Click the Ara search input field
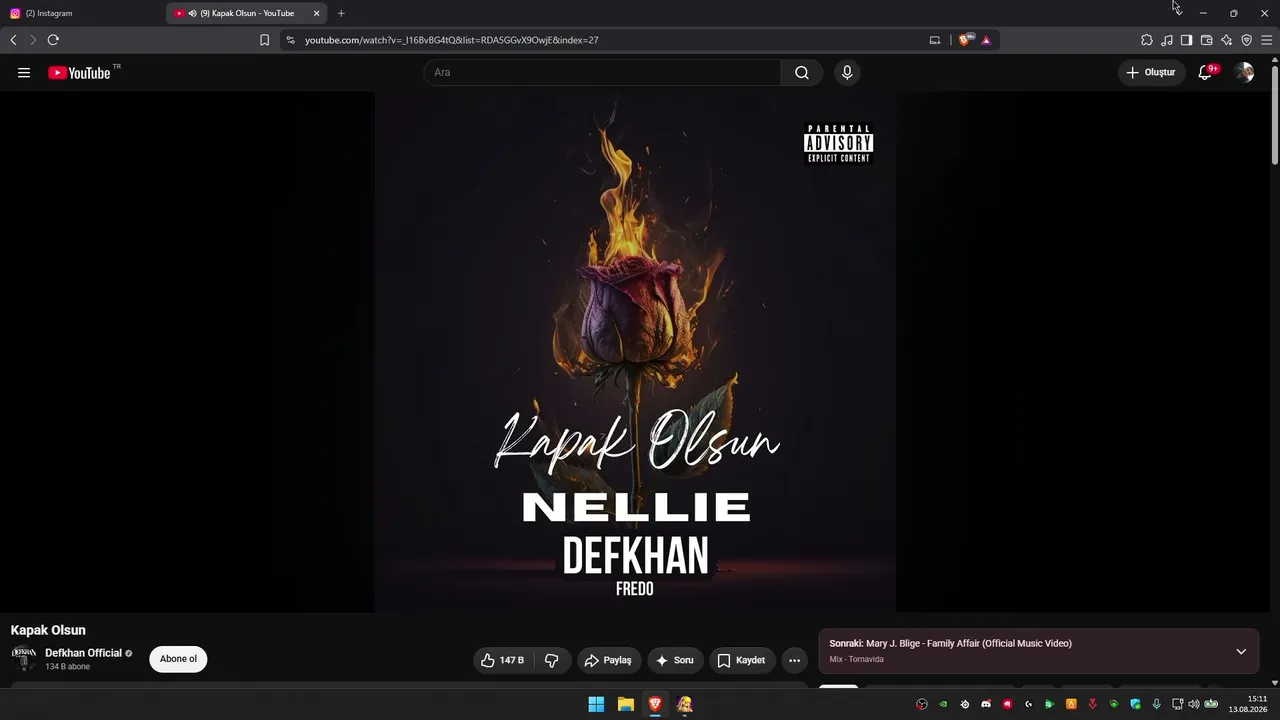1280x720 pixels. tap(602, 73)
